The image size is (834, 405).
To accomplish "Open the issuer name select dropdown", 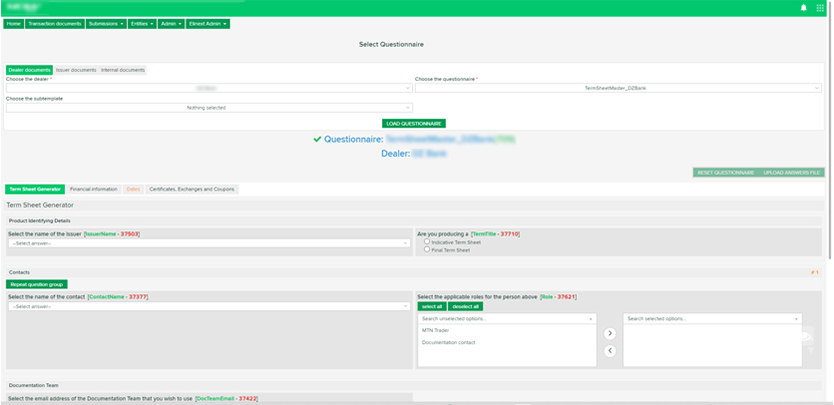I will coord(208,243).
